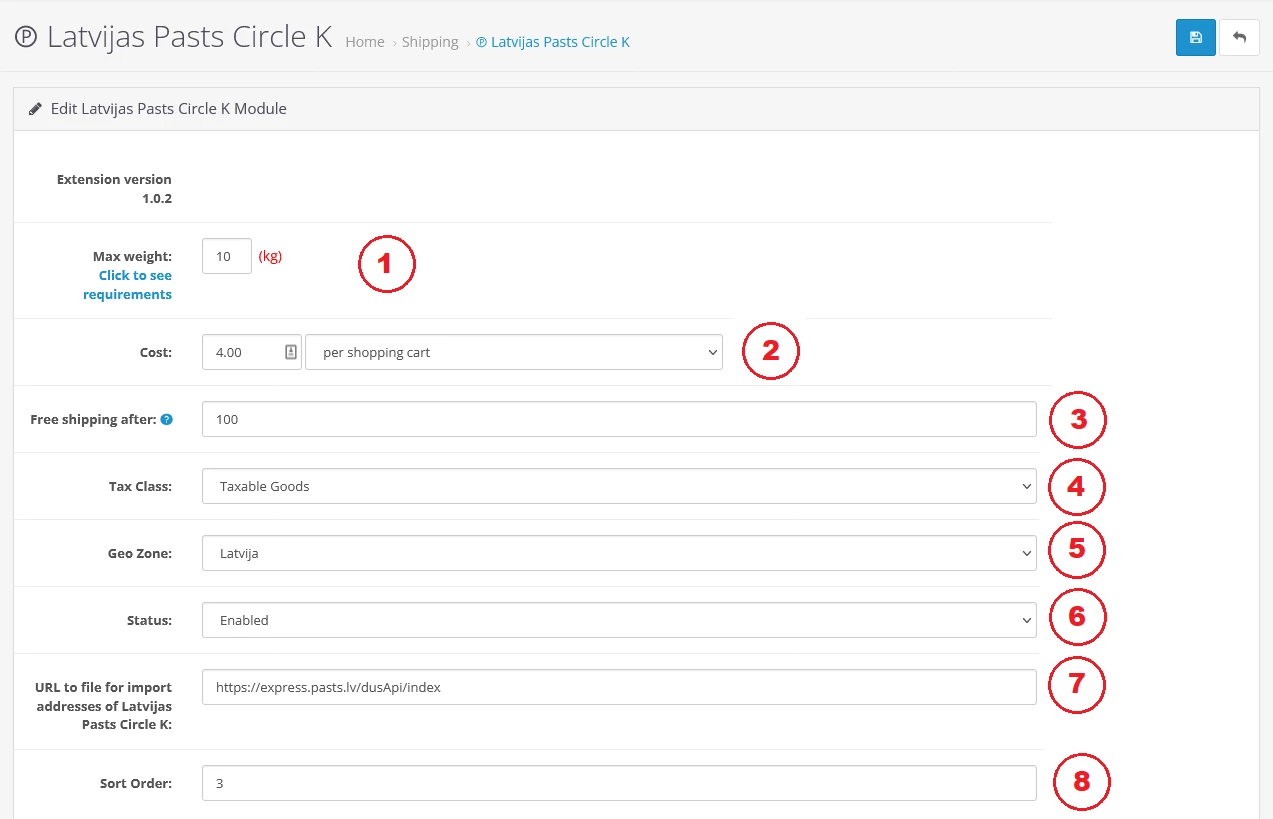Go to Home in the breadcrumb
This screenshot has height=819, width=1273.
coord(365,42)
